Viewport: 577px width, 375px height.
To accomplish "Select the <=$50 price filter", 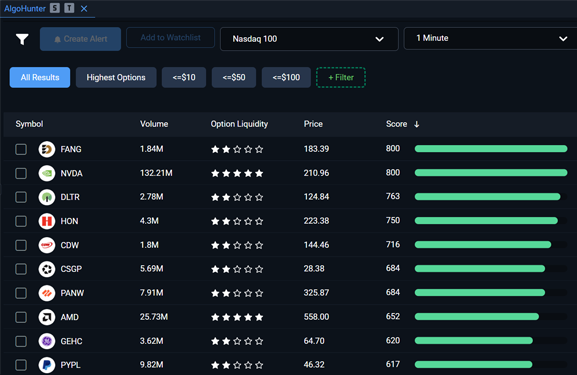I will (x=234, y=77).
